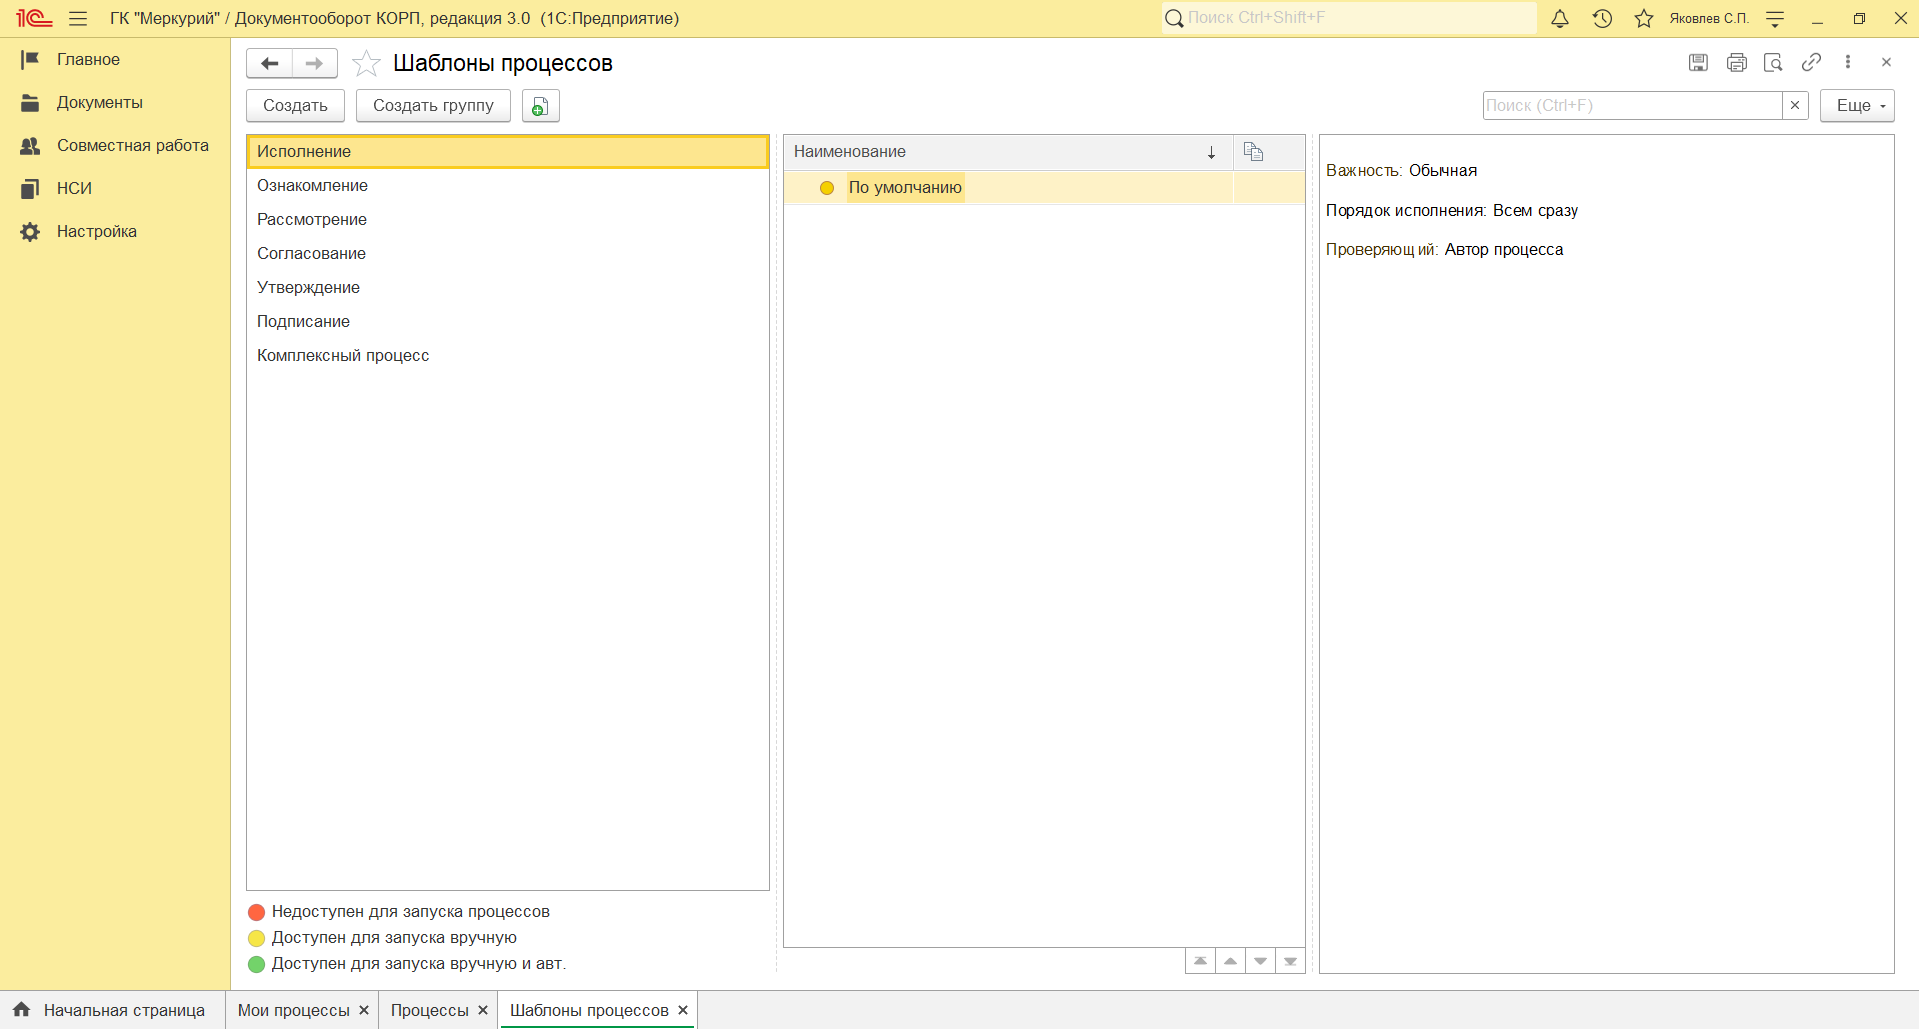
Task: Click Важность: Обычная text
Action: point(1401,170)
